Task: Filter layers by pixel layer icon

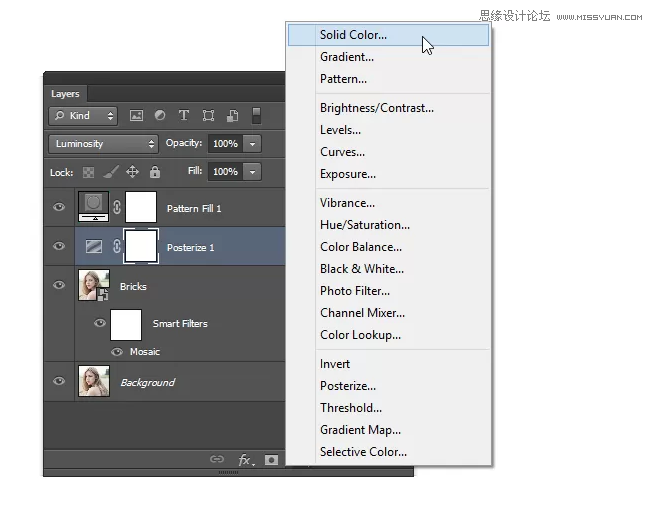Action: pos(136,116)
